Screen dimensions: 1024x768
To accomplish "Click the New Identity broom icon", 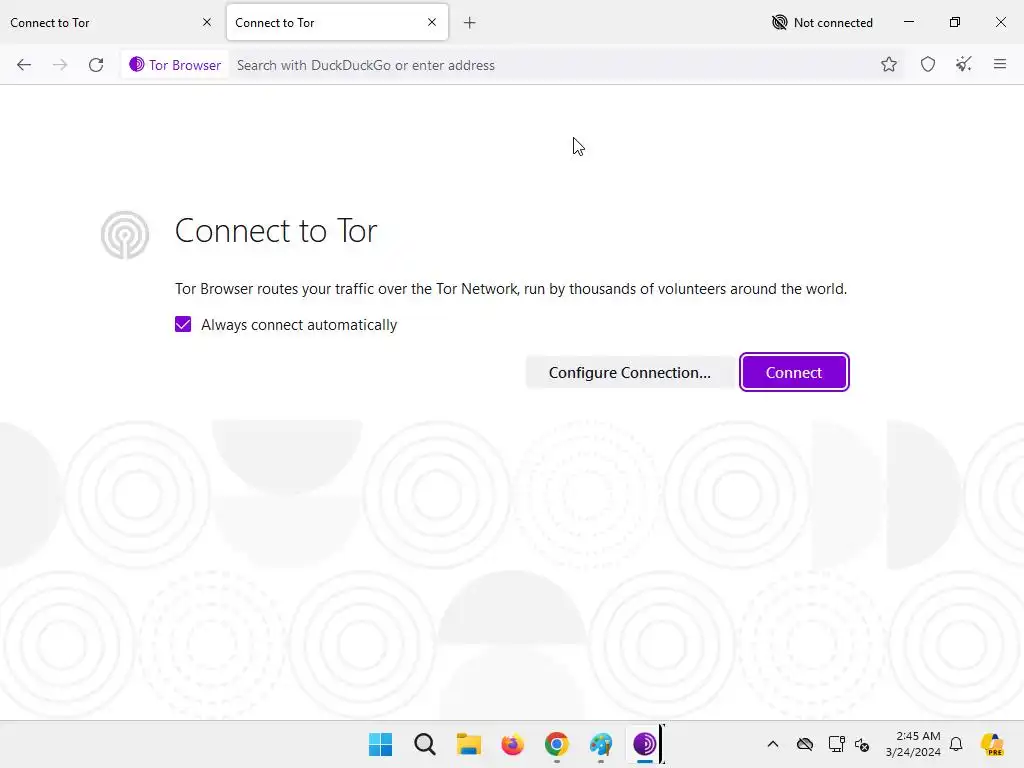I will 963,65.
